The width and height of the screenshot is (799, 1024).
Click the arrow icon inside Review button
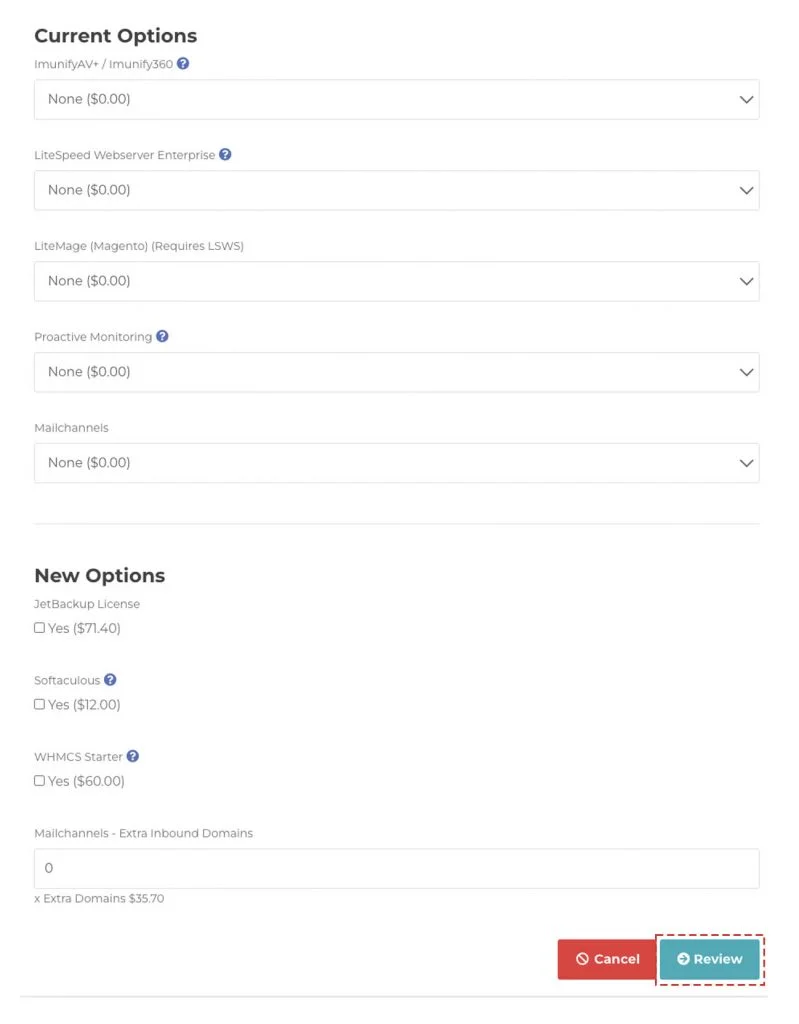[x=686, y=959]
